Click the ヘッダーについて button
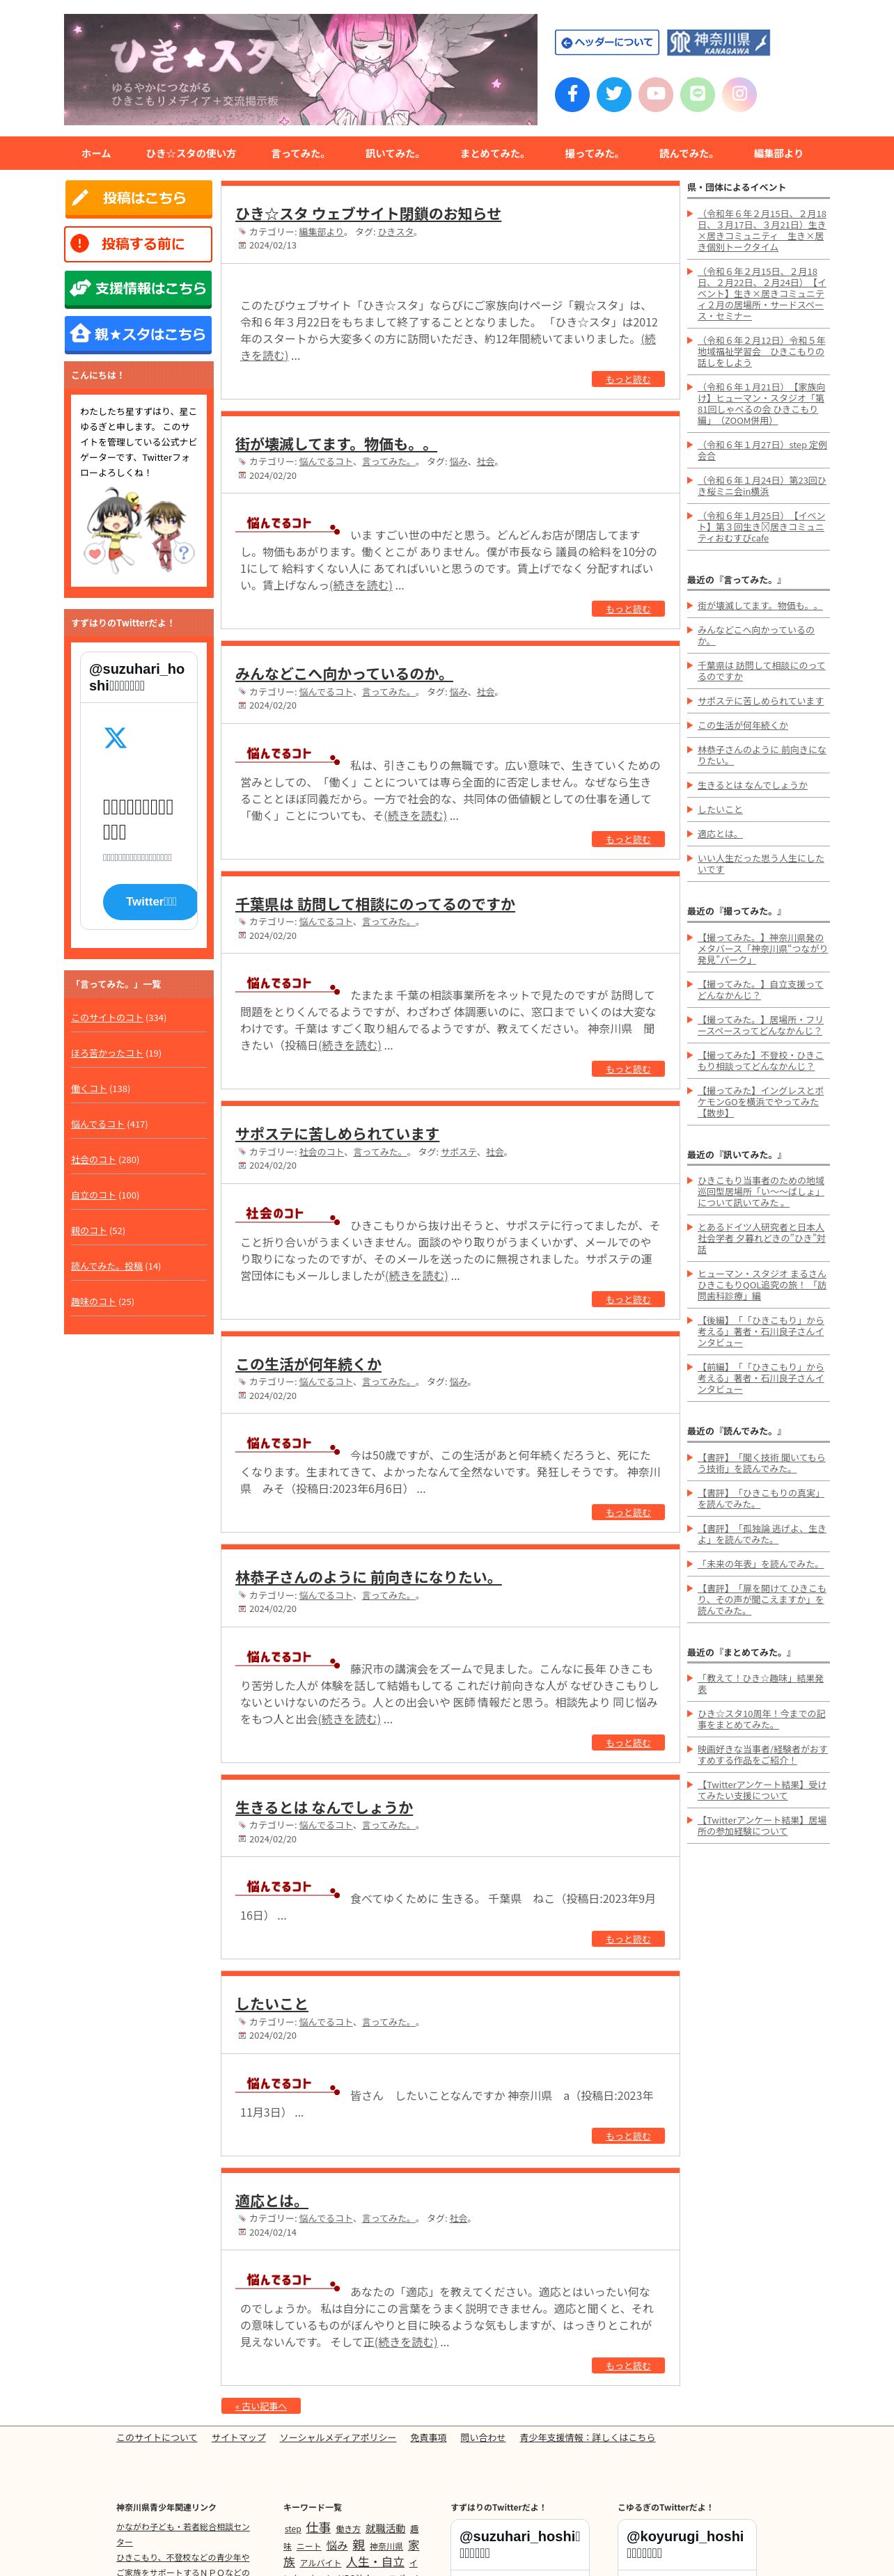The width and height of the screenshot is (894, 2576). [x=607, y=42]
